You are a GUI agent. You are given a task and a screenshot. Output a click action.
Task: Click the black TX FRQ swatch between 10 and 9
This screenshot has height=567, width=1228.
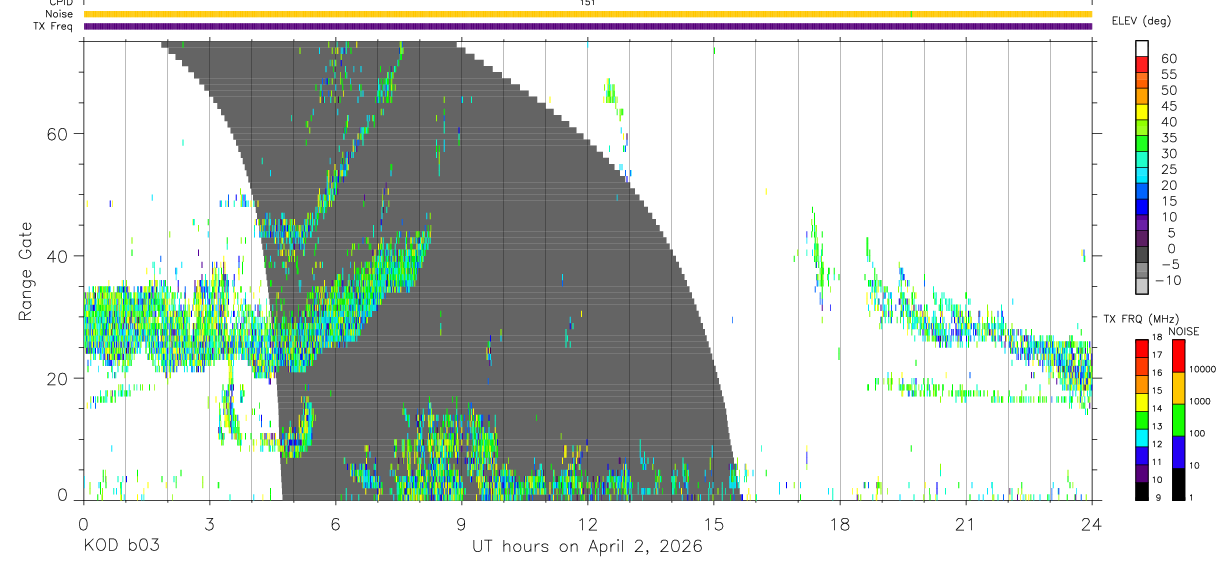[1142, 491]
